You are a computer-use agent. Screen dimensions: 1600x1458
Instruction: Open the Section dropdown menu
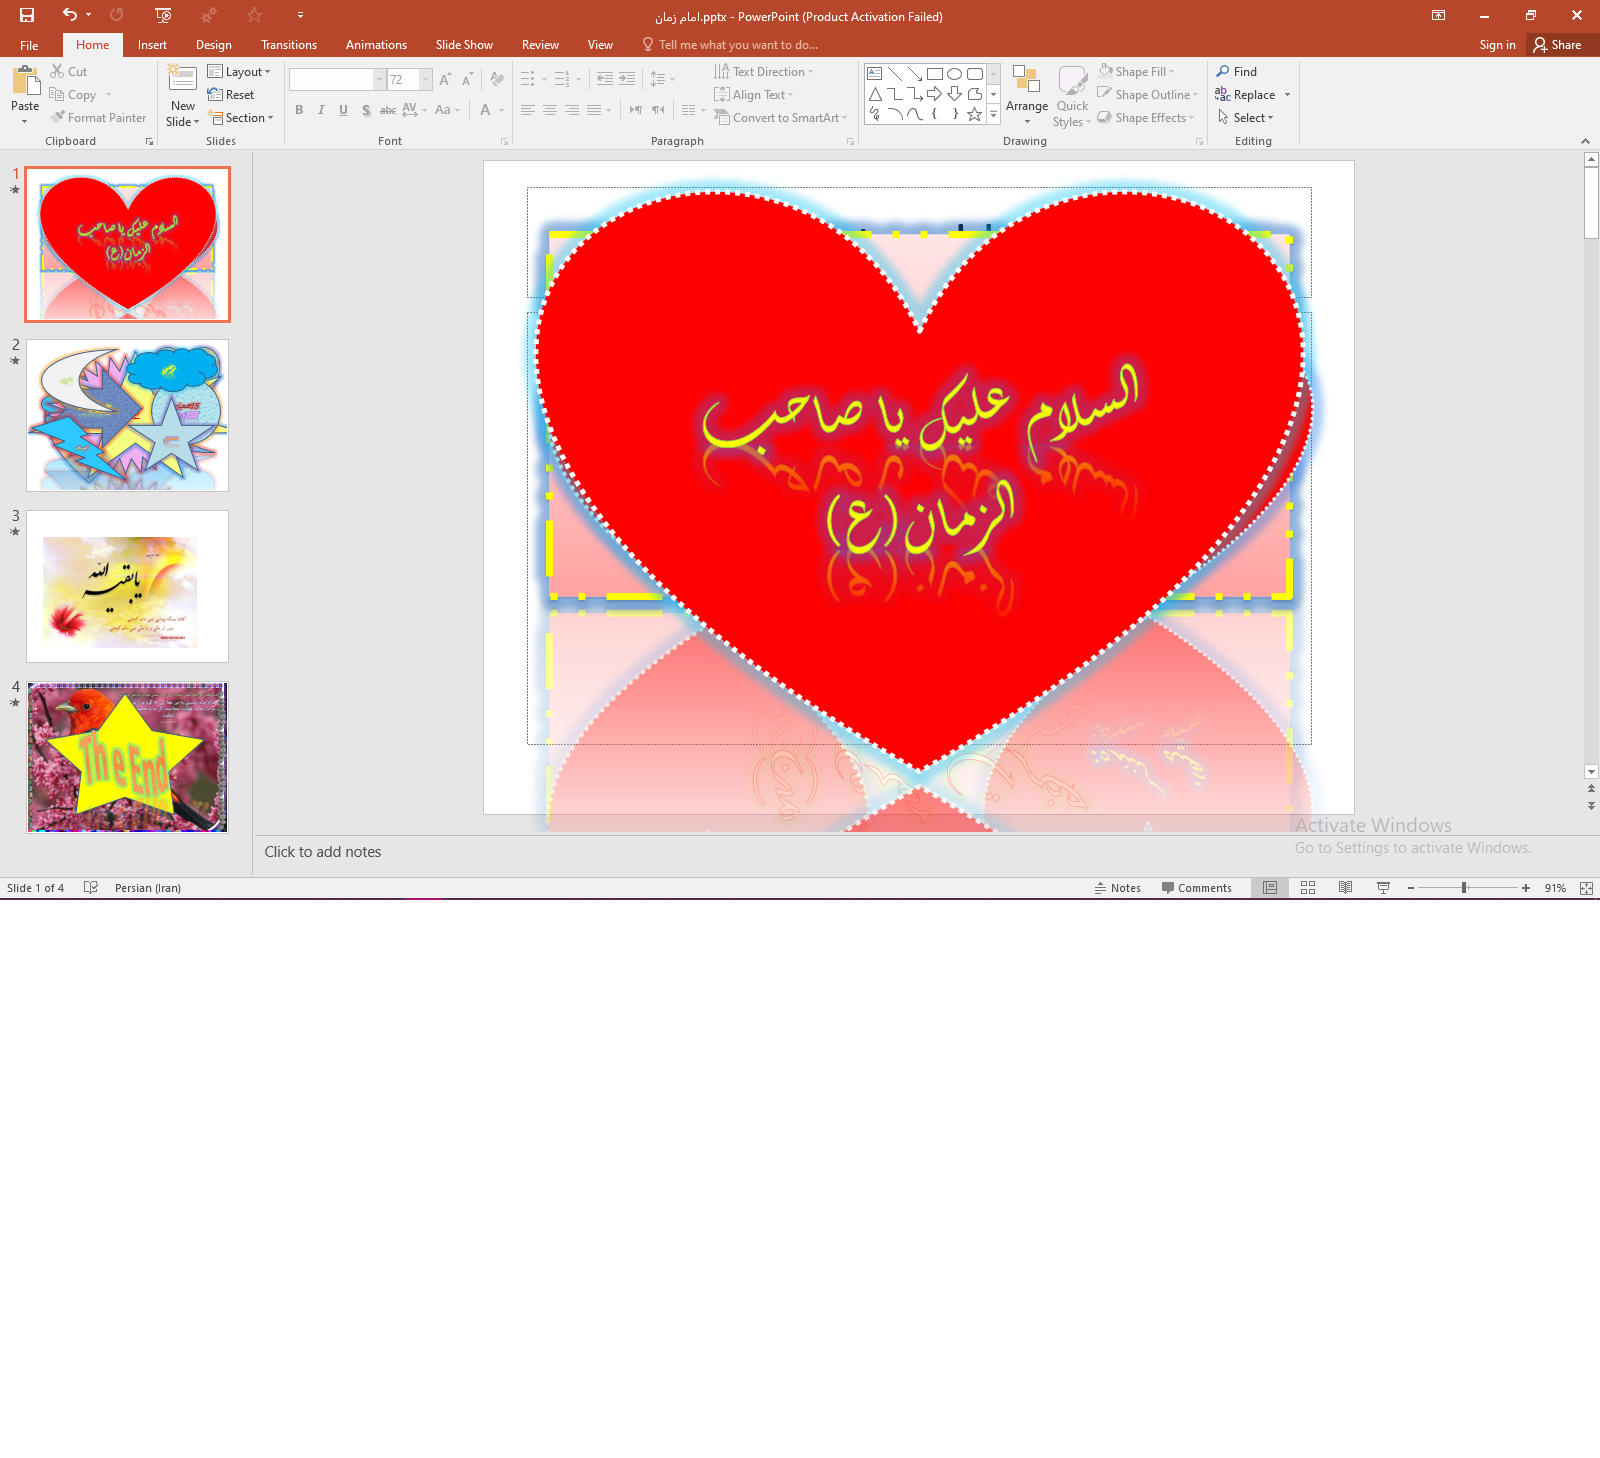click(x=241, y=118)
